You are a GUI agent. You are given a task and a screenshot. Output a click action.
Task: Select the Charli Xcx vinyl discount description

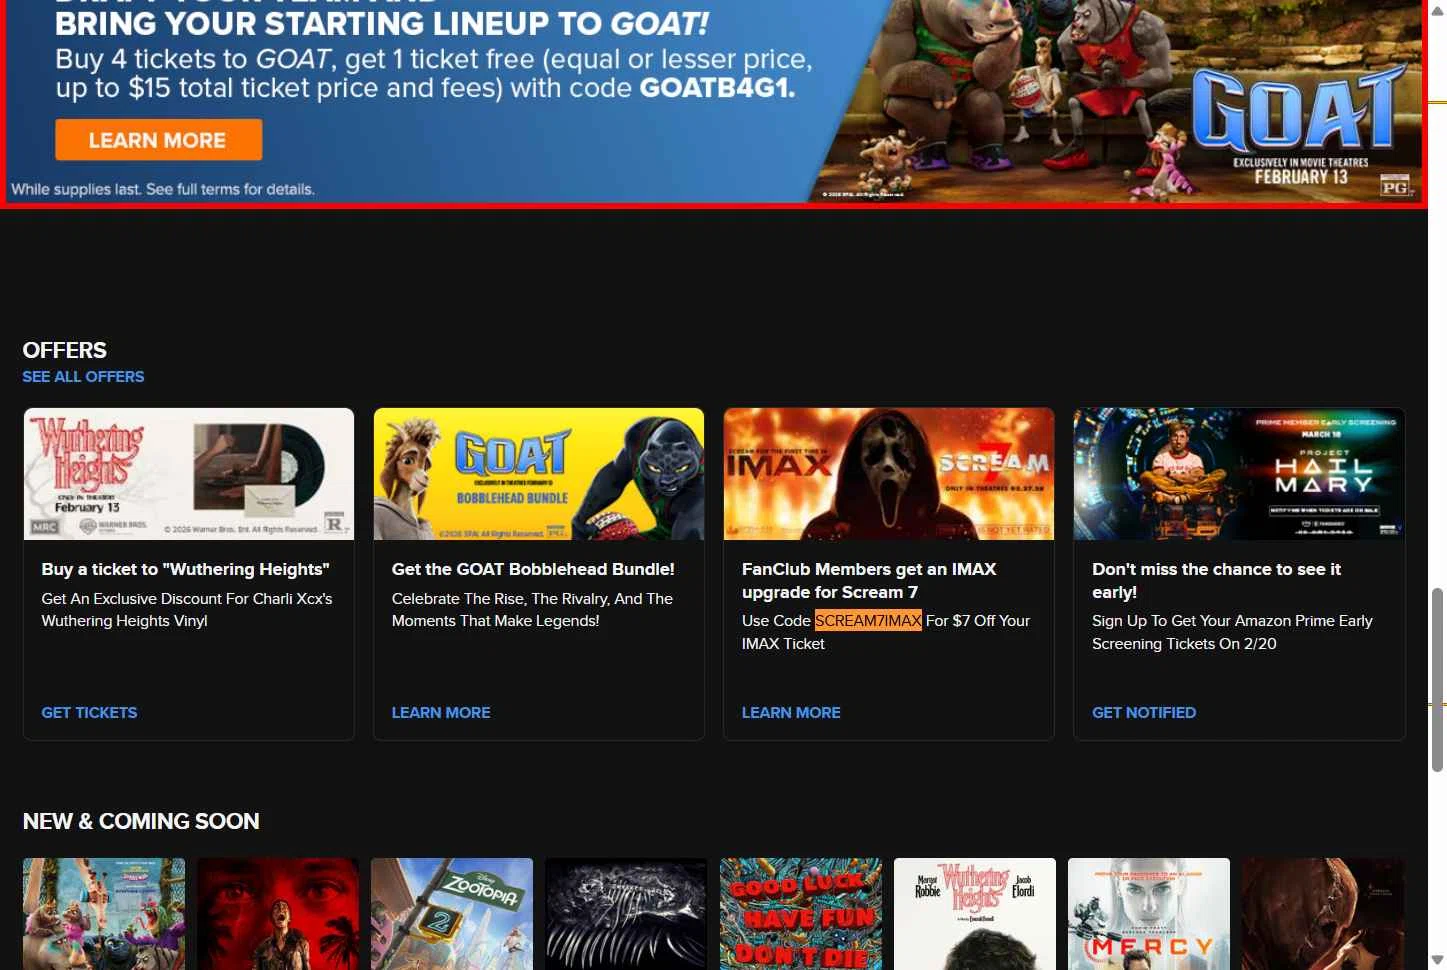pyautogui.click(x=187, y=609)
